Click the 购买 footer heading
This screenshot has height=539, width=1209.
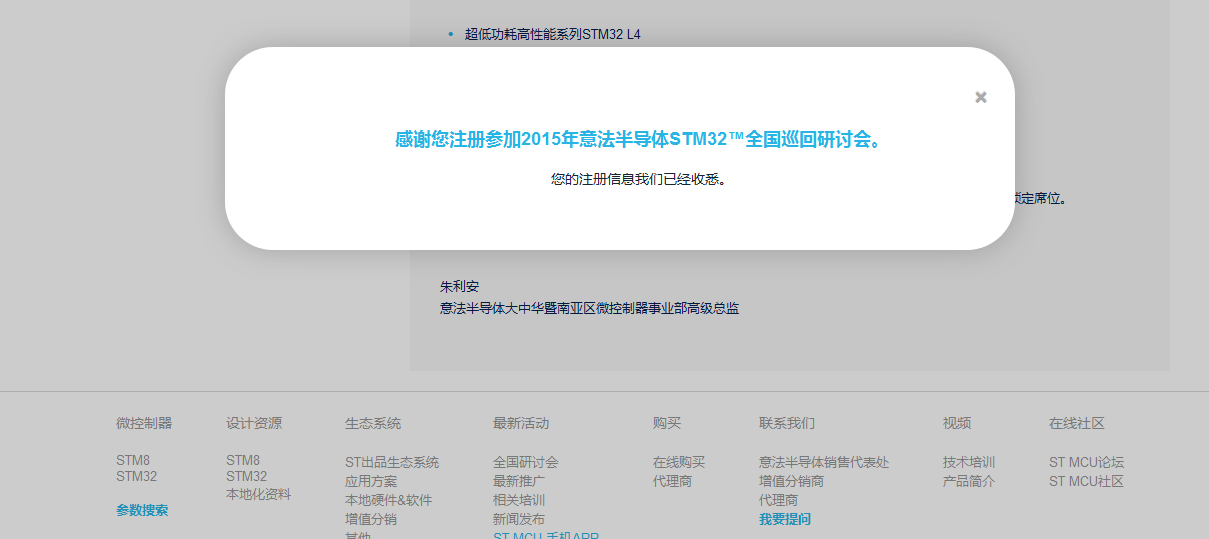[667, 424]
